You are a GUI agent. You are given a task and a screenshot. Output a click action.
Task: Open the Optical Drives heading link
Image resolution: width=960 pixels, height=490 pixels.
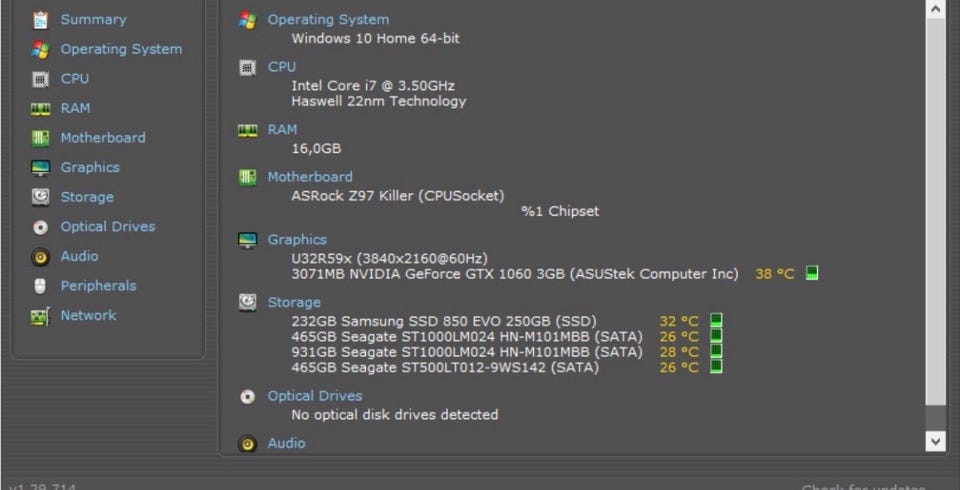315,396
